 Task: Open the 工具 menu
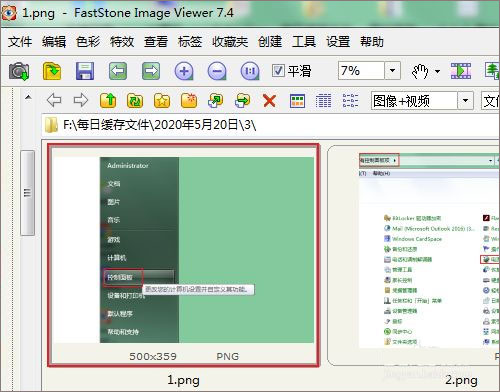click(304, 42)
